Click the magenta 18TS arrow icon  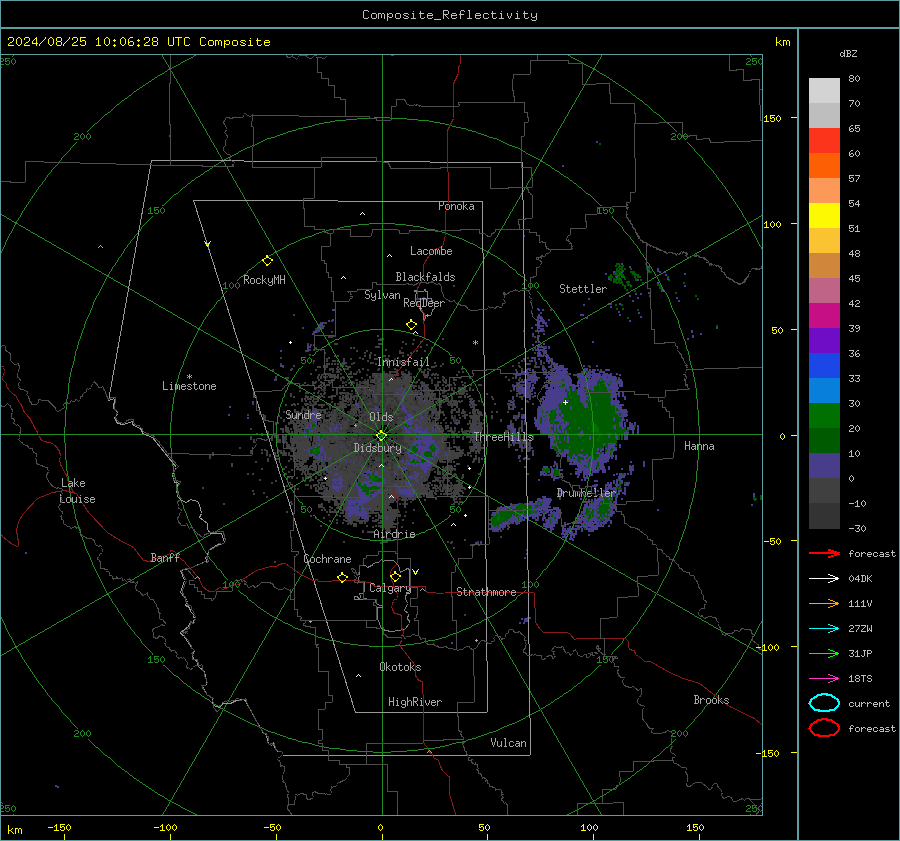pos(824,679)
